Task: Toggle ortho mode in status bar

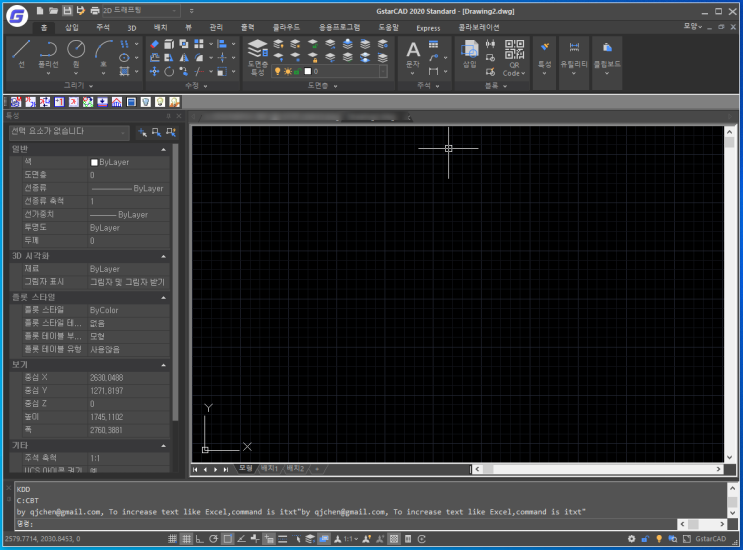Action: click(200, 539)
